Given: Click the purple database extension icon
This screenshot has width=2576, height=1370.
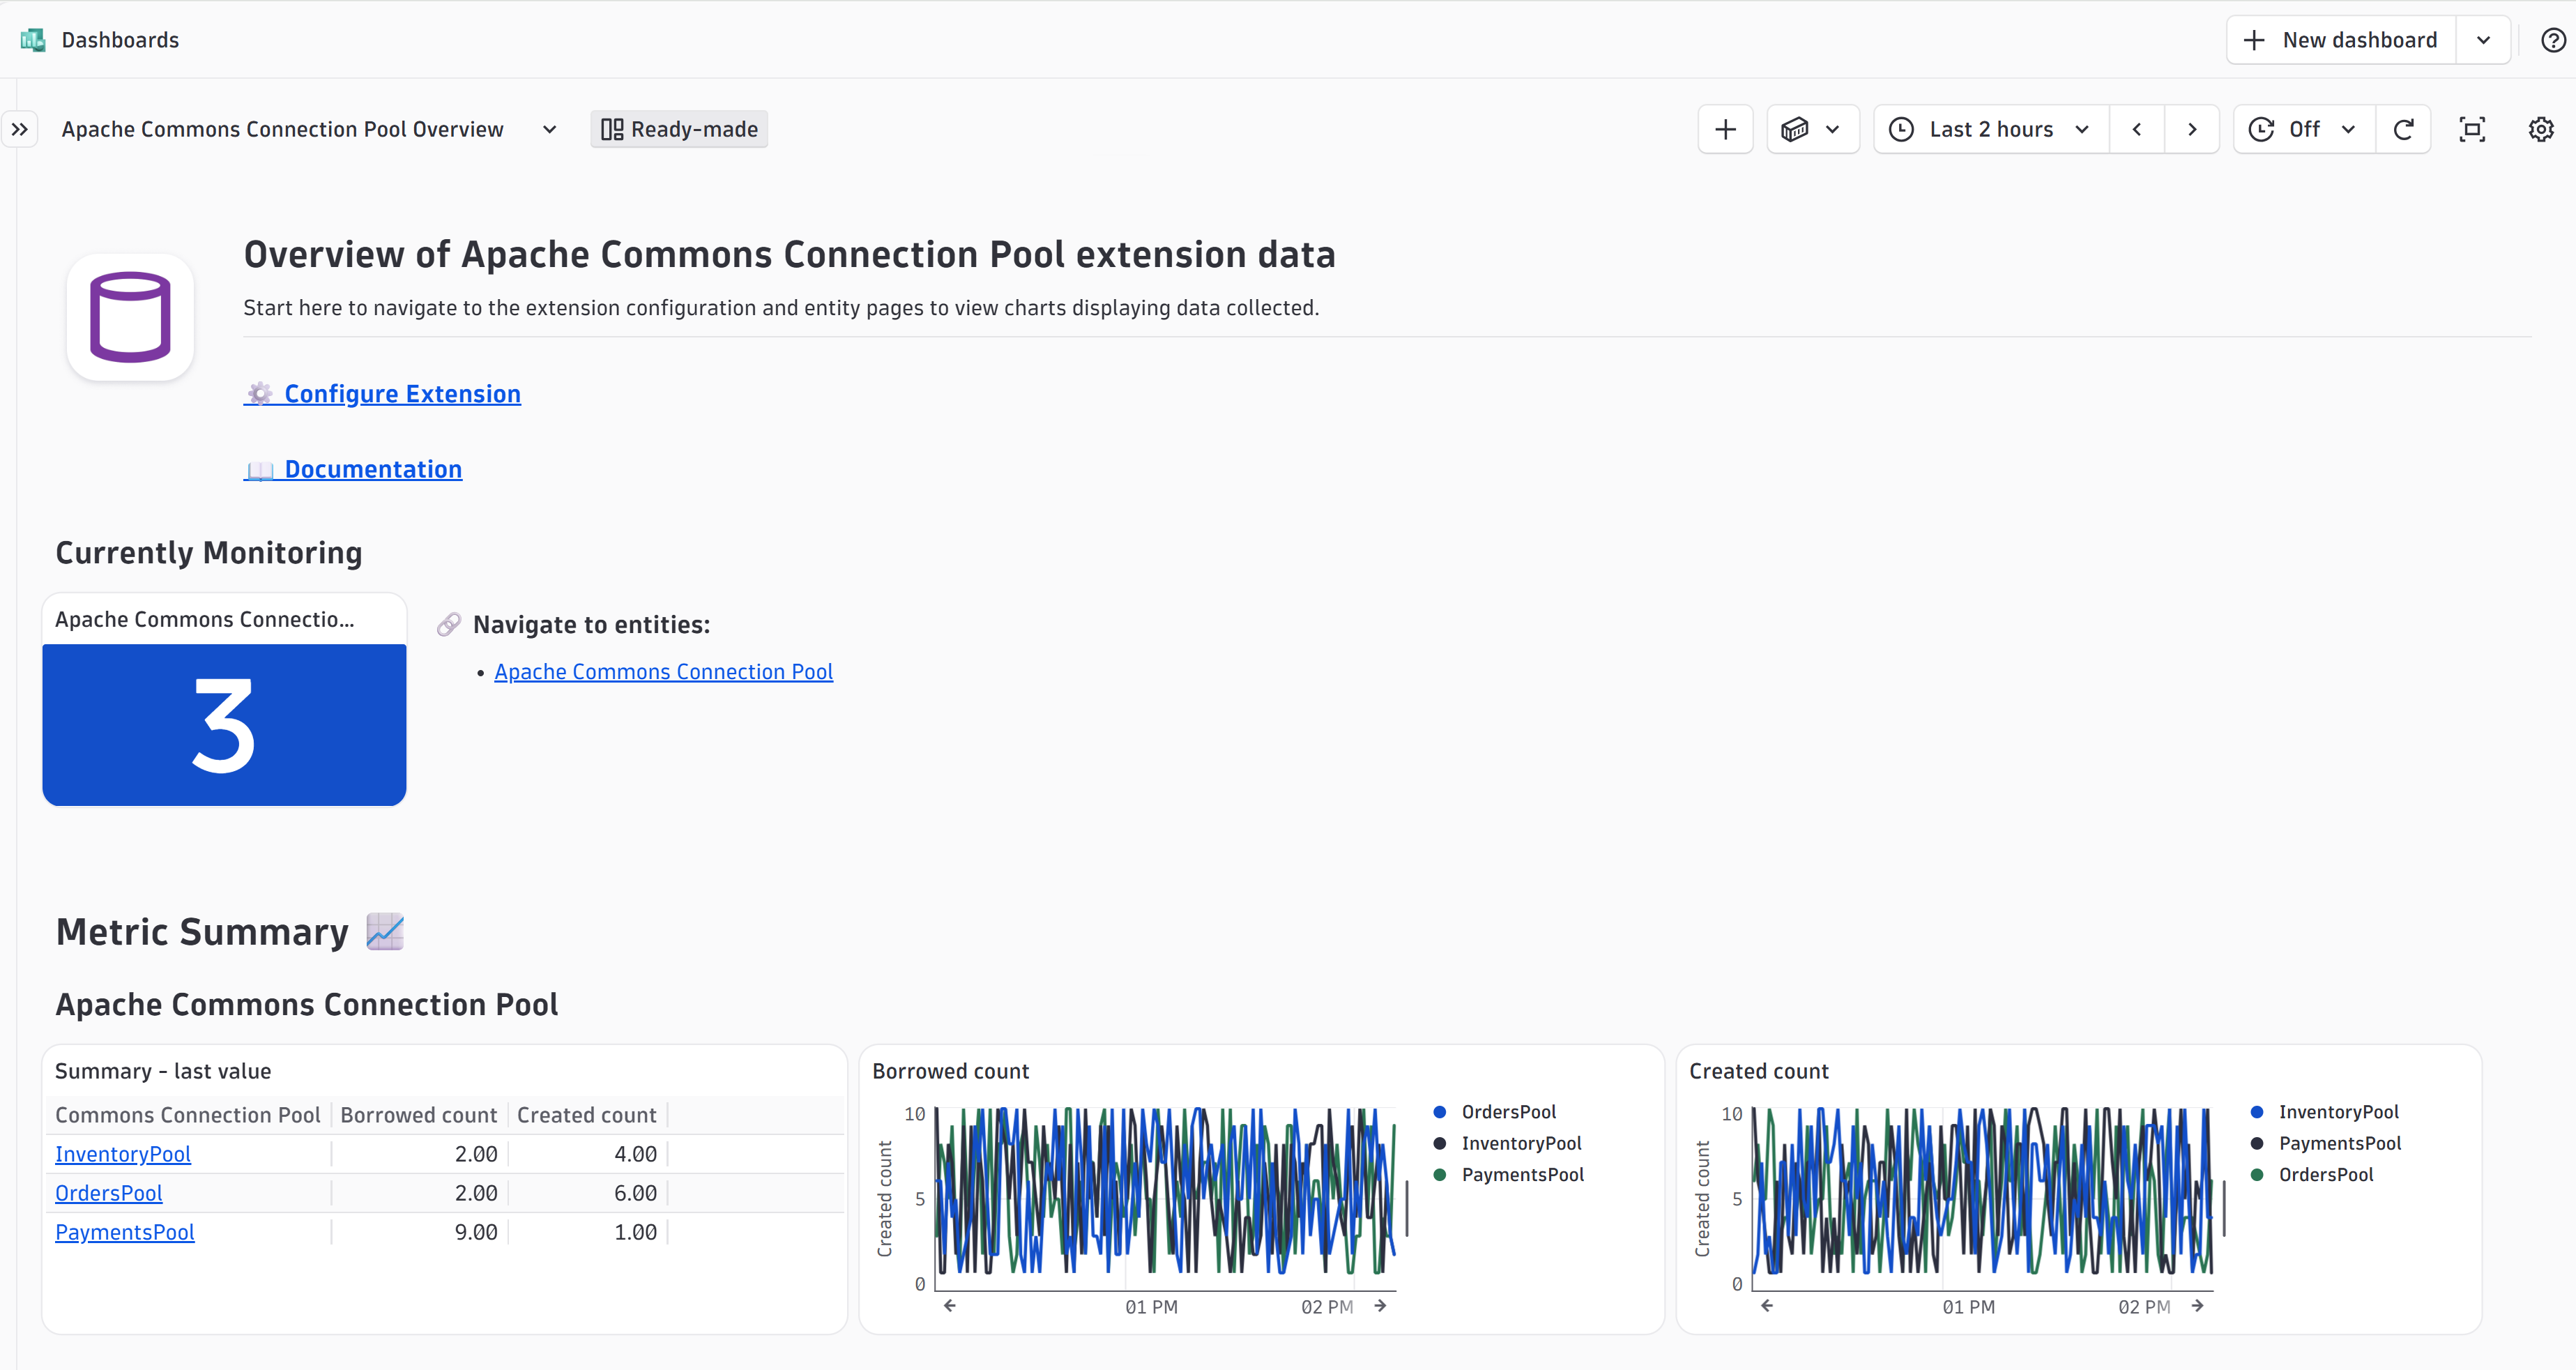Looking at the screenshot, I should (130, 317).
